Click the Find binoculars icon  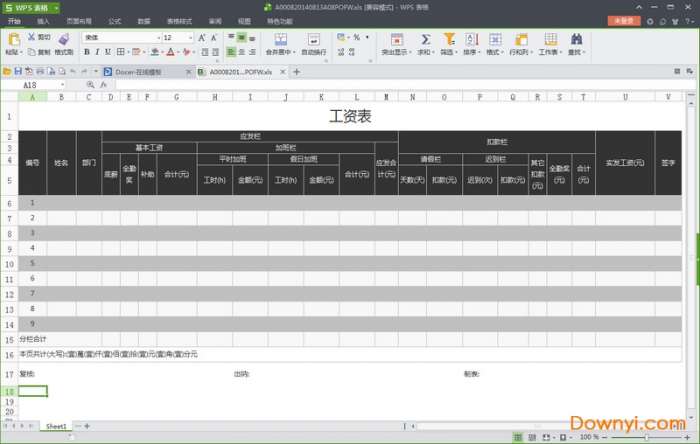(x=576, y=39)
